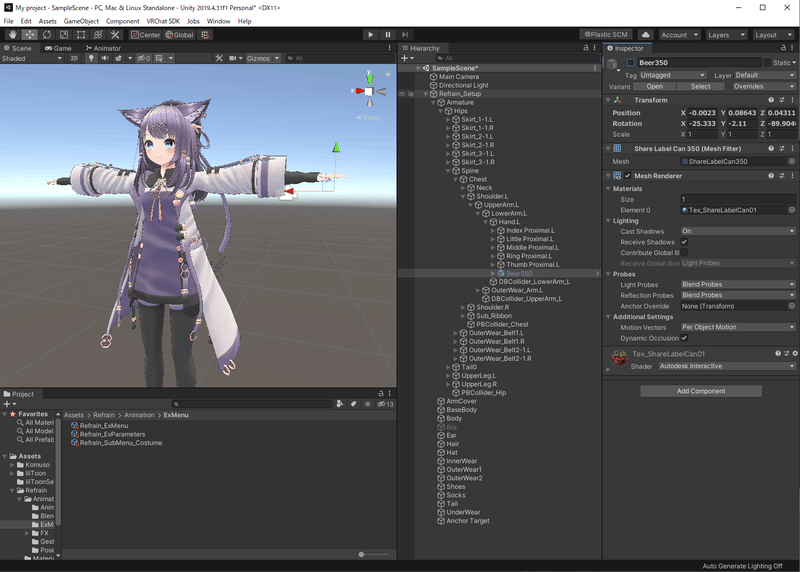
Task: Lock the Hierarchy panel
Action: click(x=586, y=47)
